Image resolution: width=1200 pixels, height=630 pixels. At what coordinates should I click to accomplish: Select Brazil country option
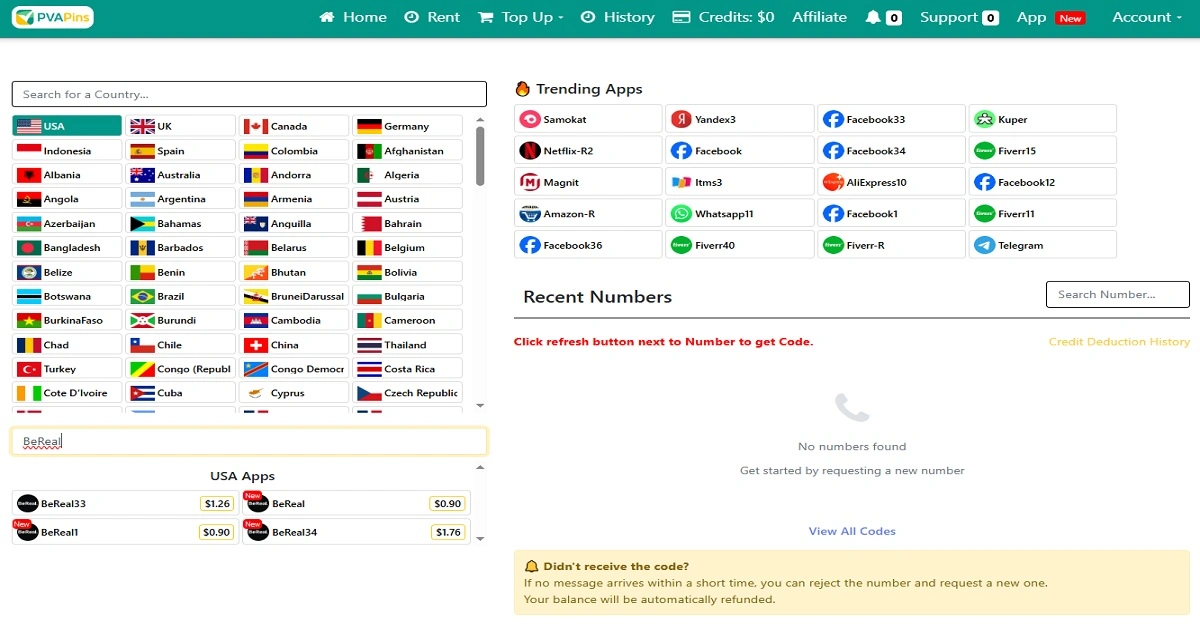181,296
